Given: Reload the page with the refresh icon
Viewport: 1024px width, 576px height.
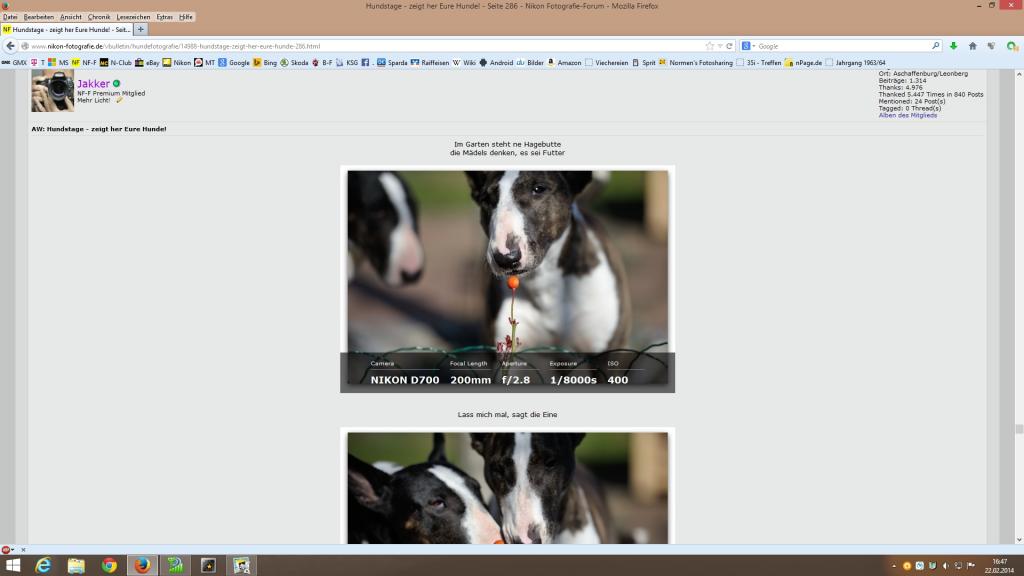Looking at the screenshot, I should (729, 46).
